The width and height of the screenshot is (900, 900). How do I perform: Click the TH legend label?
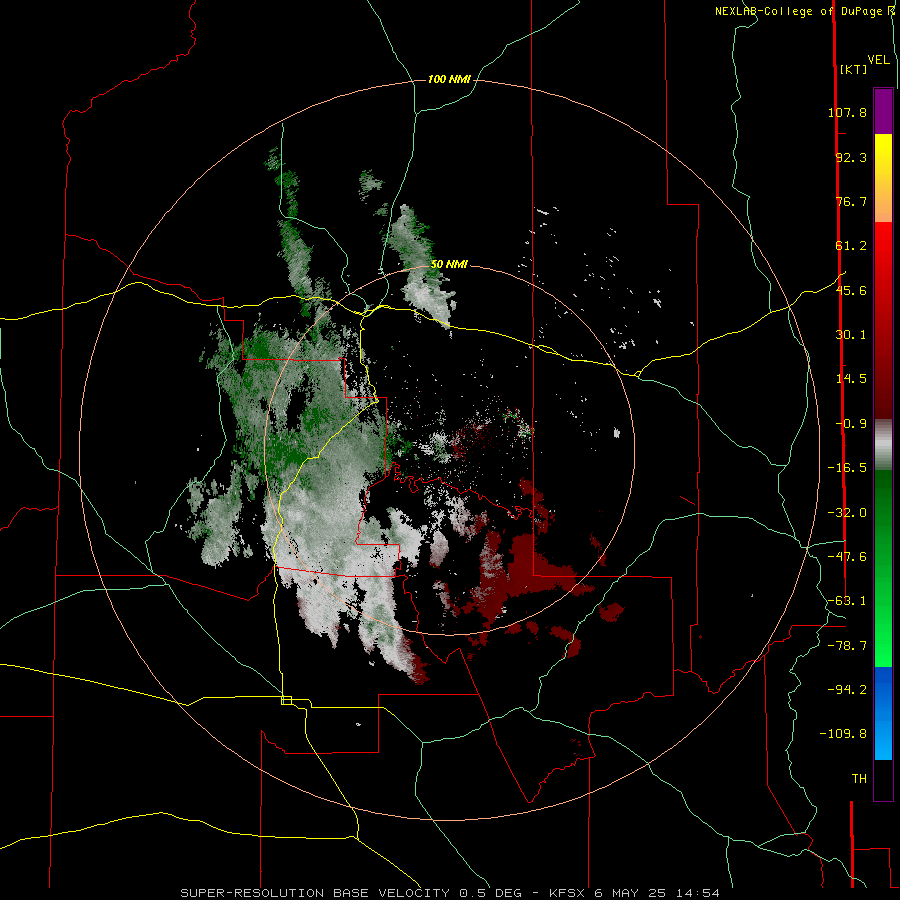(859, 778)
